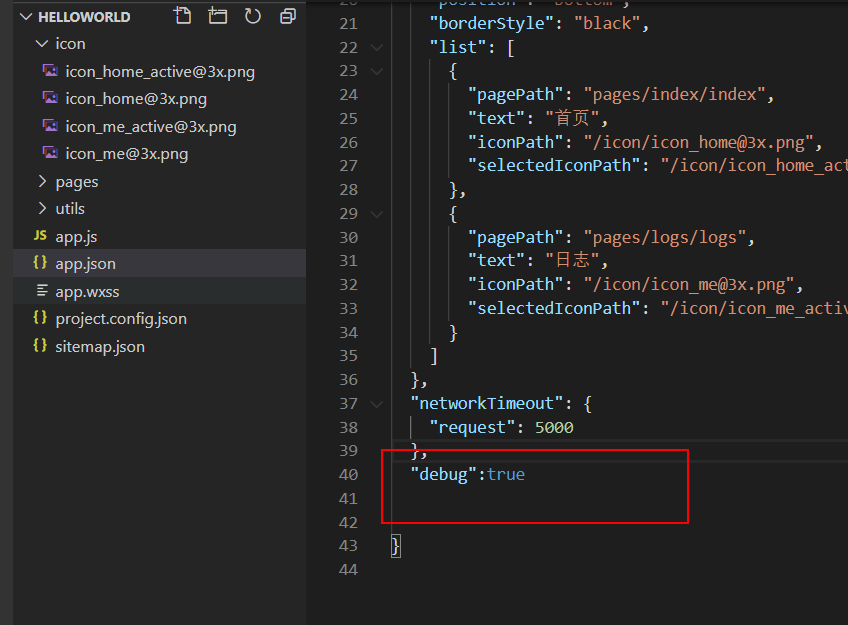Open sitemap.json file
Viewport: 848px width, 625px height.
click(x=100, y=347)
